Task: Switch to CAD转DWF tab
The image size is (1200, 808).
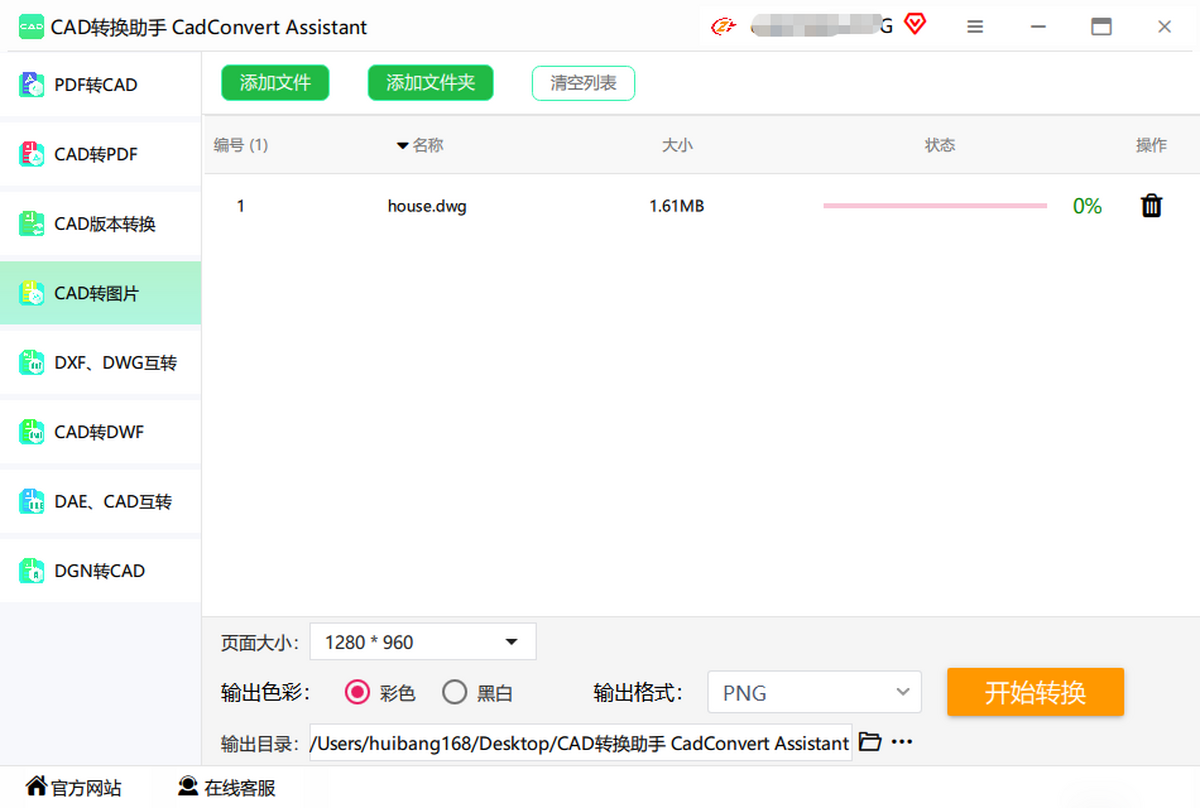Action: [100, 432]
